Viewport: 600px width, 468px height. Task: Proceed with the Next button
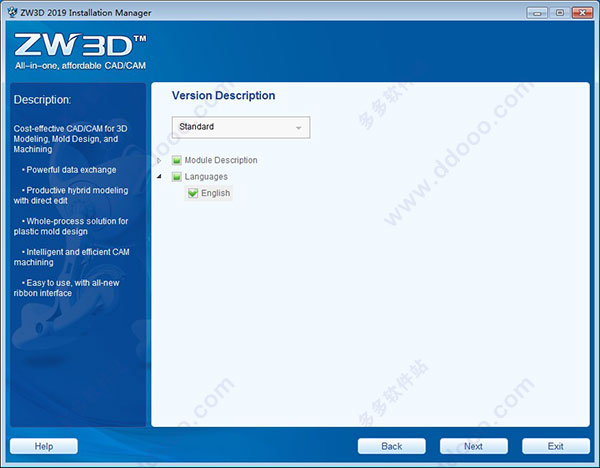coord(474,446)
